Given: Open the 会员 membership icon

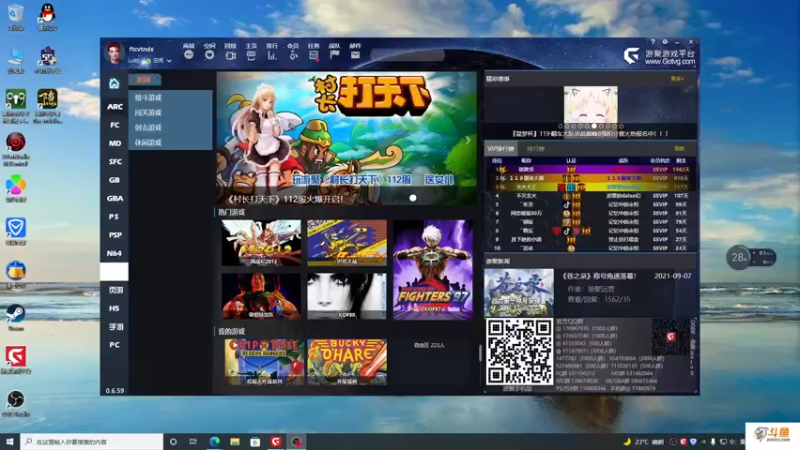Looking at the screenshot, I should tap(293, 55).
